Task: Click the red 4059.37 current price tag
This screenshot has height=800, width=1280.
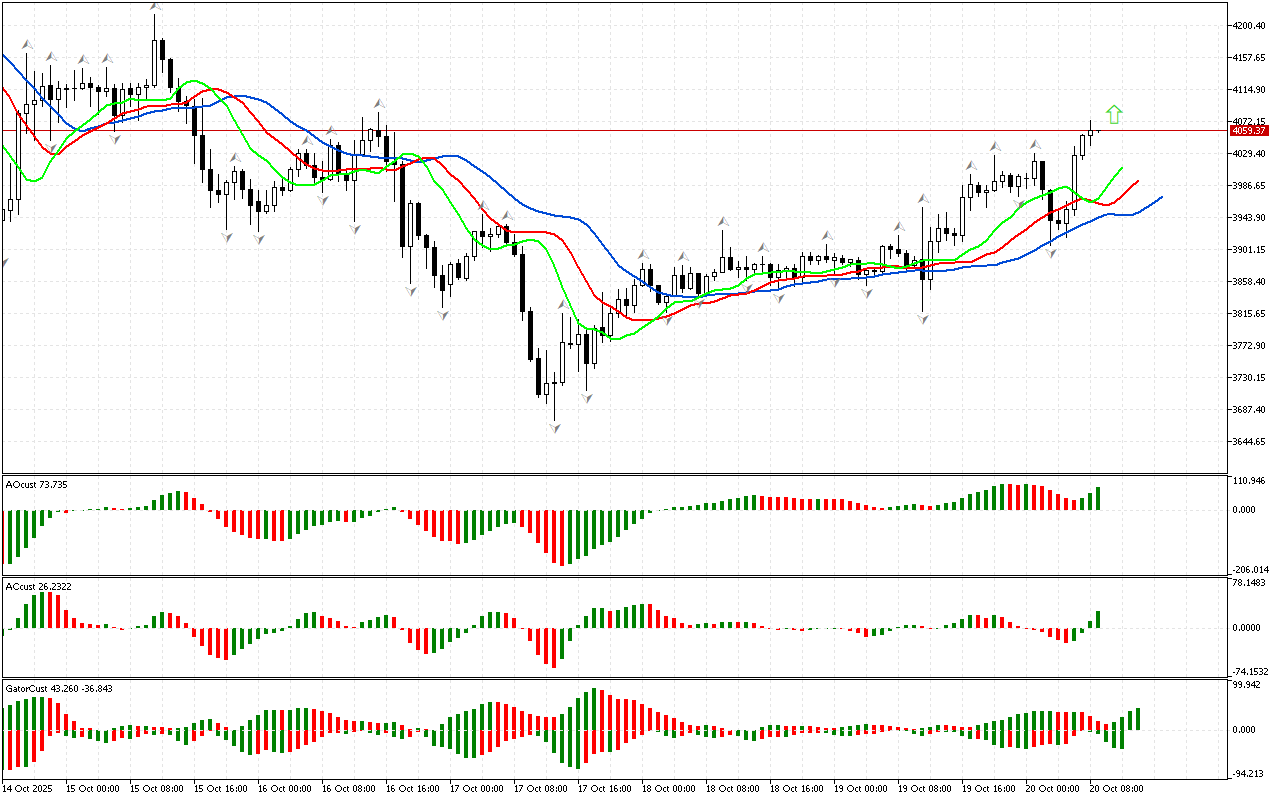Action: coord(1249,131)
